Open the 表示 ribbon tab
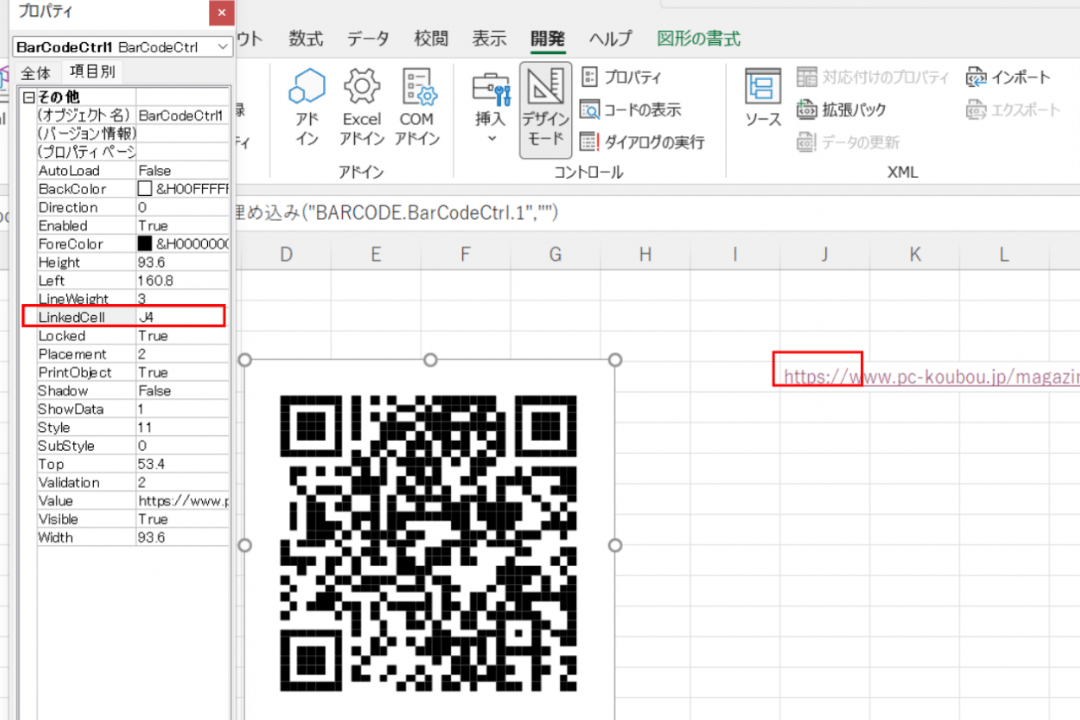1080x720 pixels. (x=489, y=39)
